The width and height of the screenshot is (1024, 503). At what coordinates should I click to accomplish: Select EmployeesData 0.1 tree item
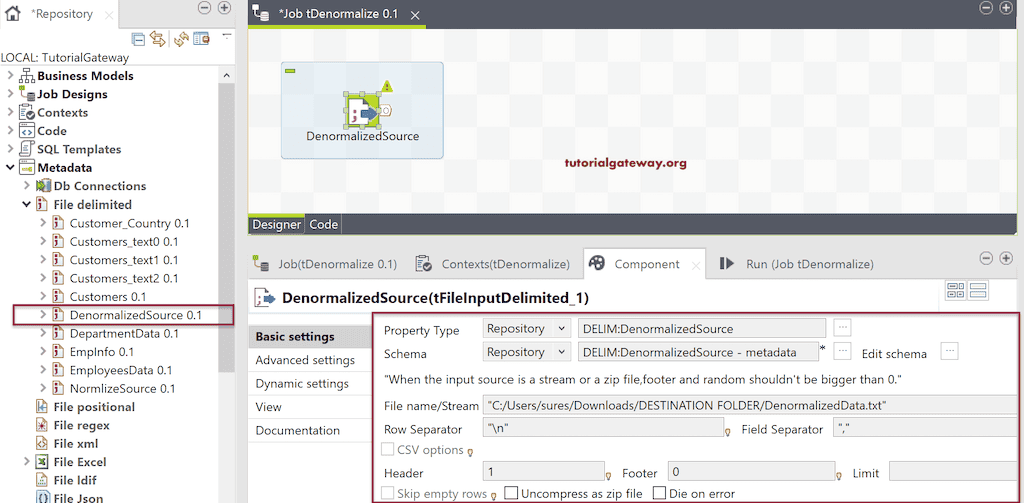coord(121,370)
